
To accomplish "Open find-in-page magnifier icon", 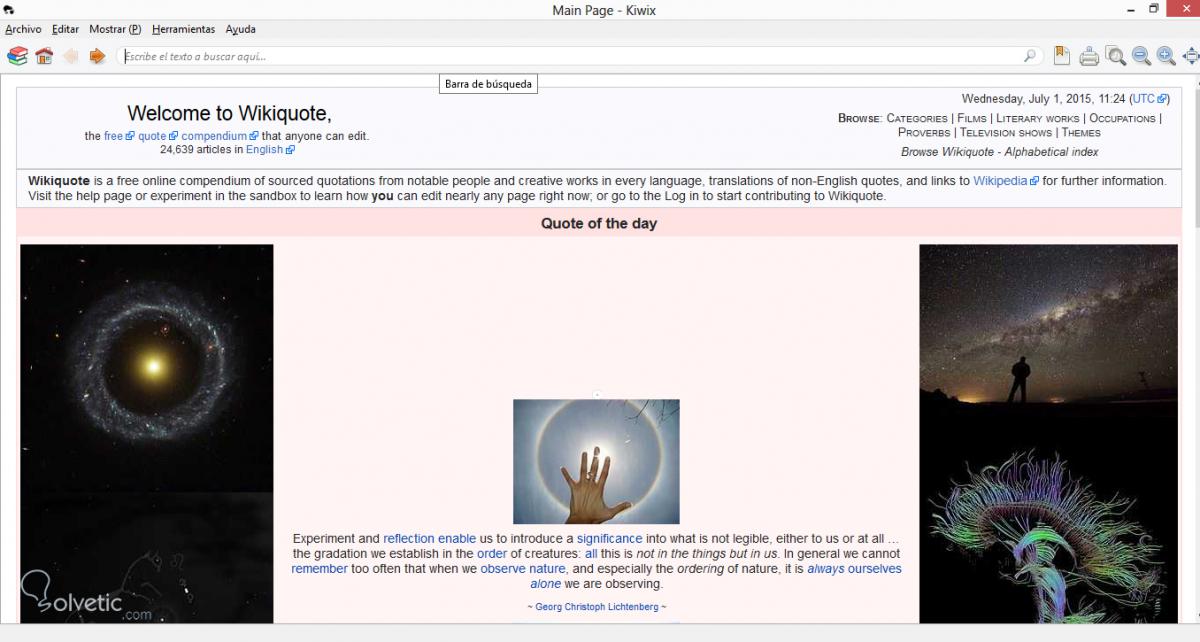I will pyautogui.click(x=1116, y=57).
